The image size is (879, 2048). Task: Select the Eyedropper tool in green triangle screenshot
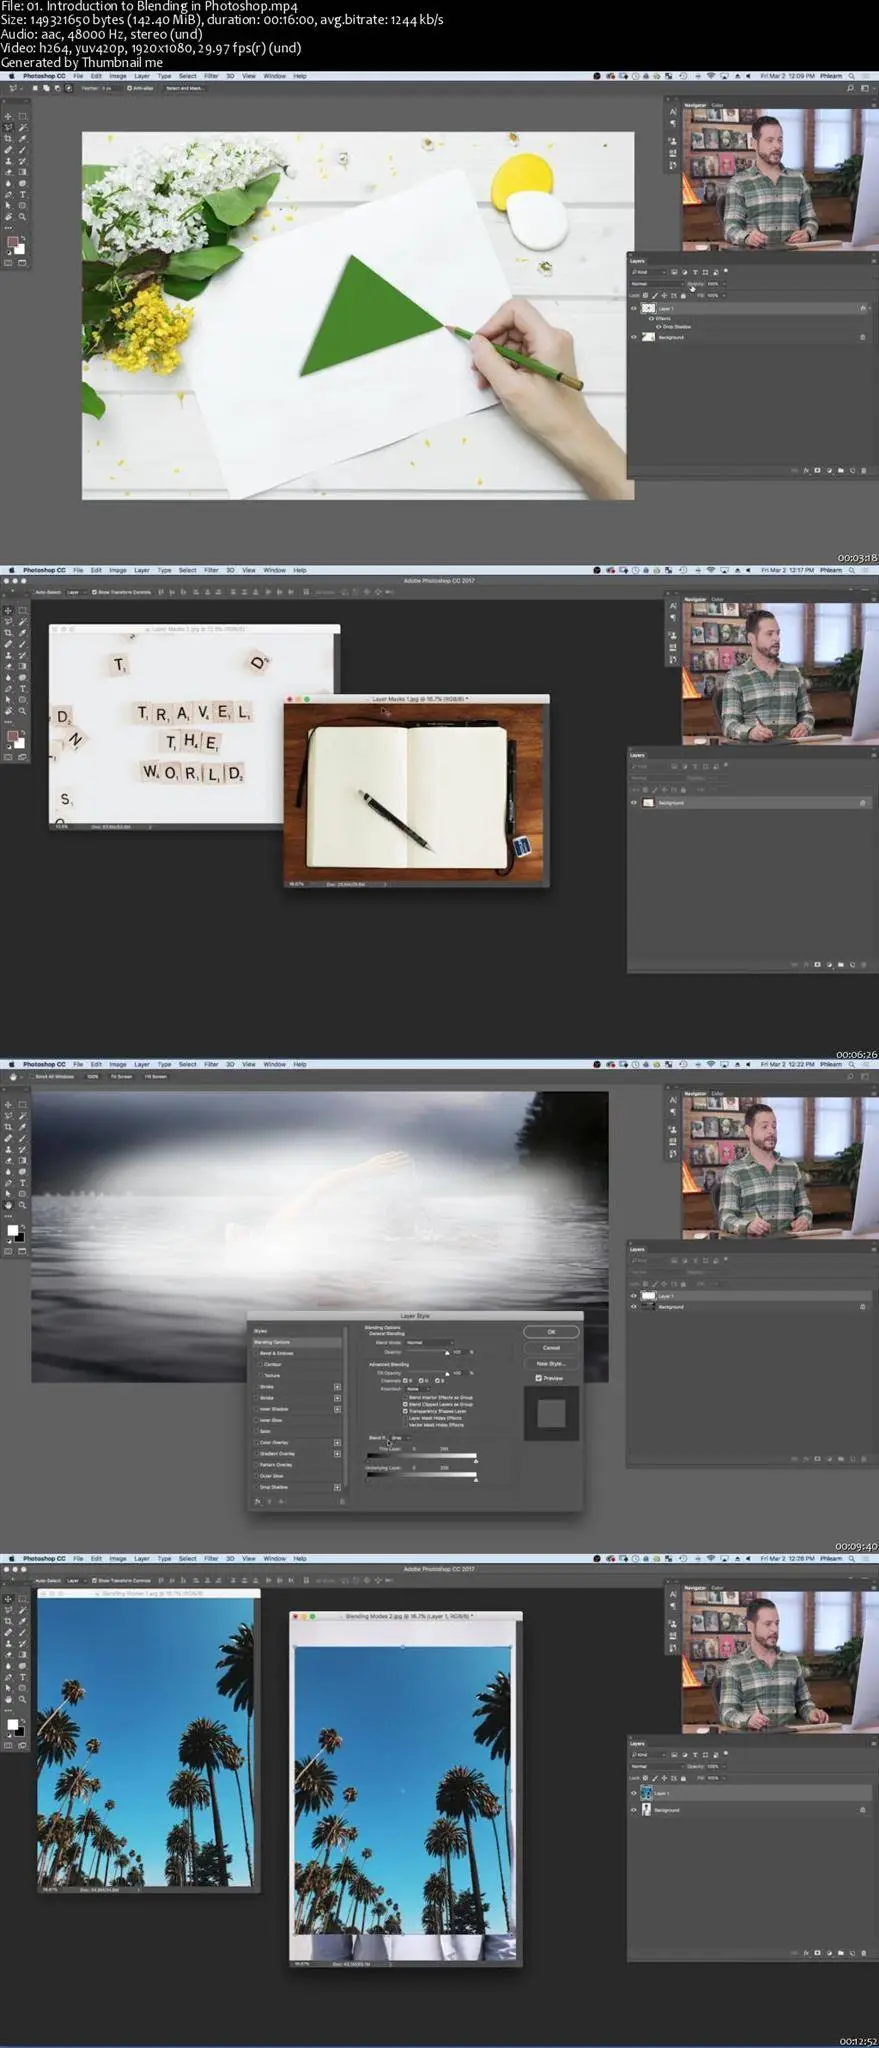[22, 138]
